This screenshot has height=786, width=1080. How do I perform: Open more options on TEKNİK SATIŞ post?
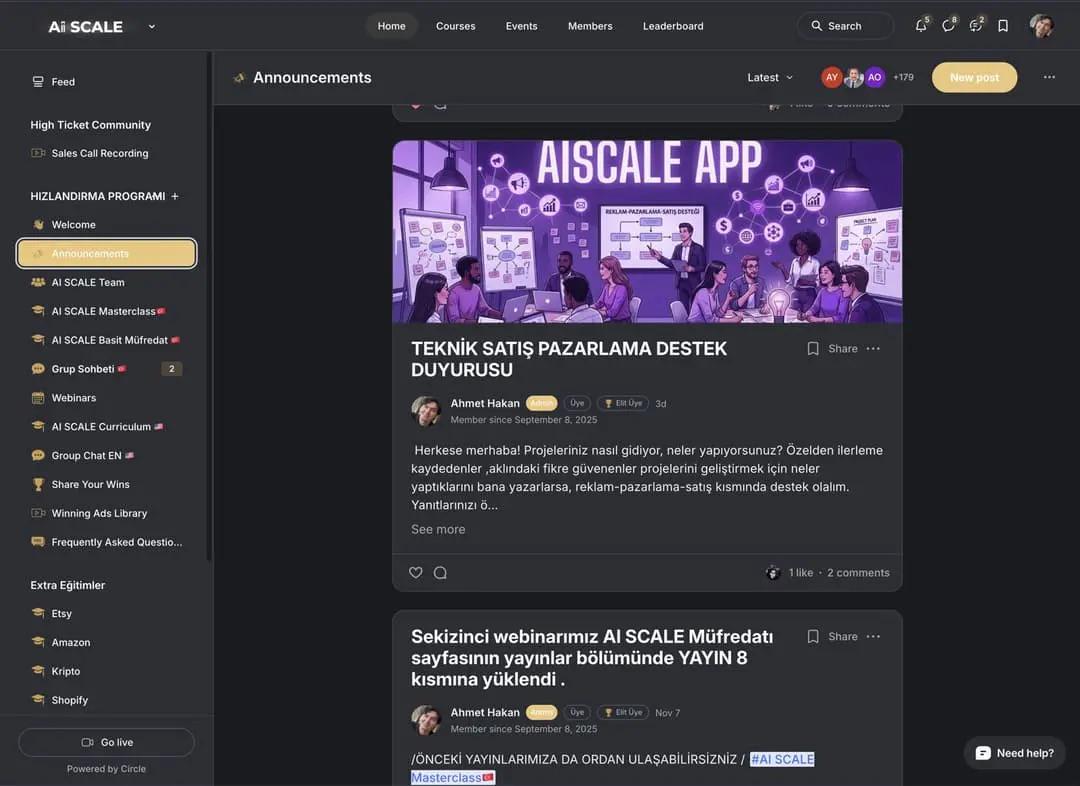(x=873, y=349)
